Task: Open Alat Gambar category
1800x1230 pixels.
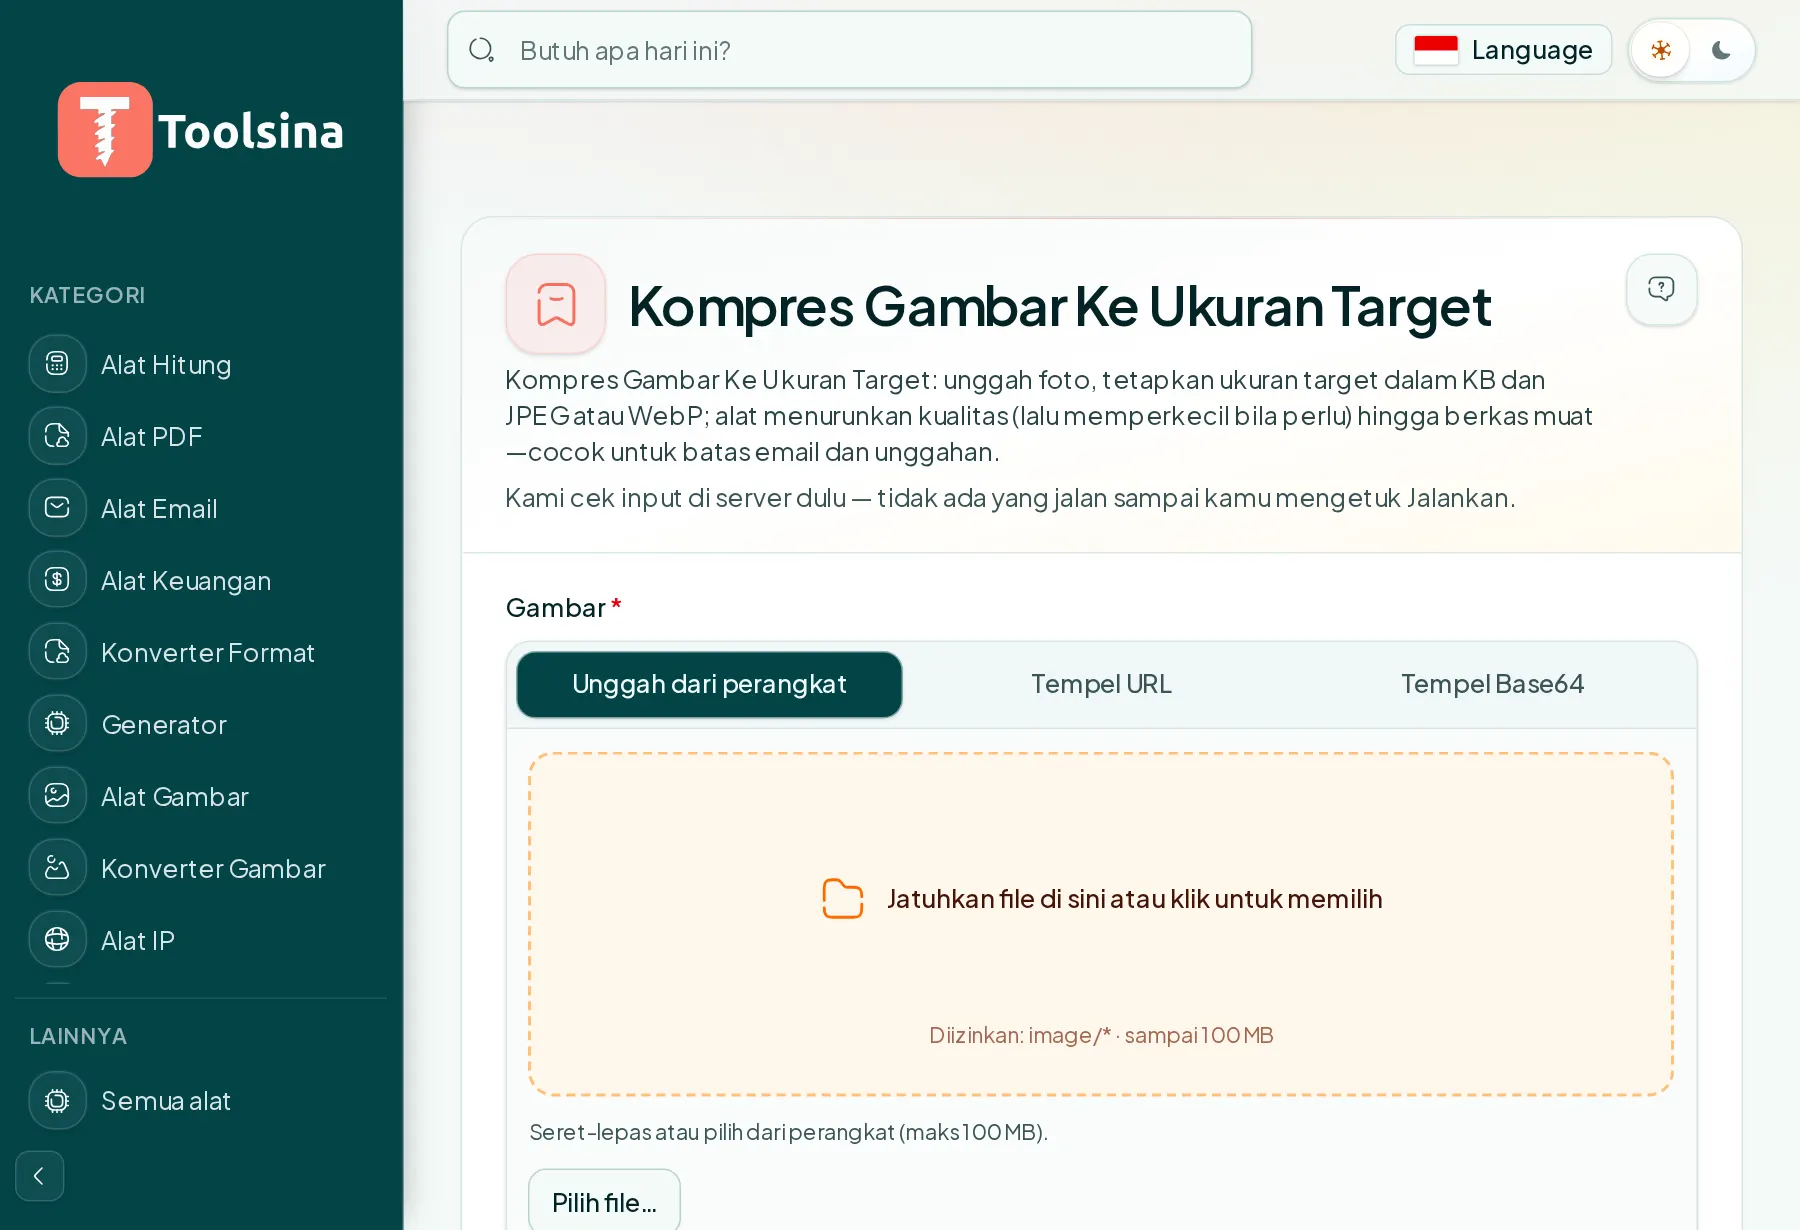Action: (200, 796)
